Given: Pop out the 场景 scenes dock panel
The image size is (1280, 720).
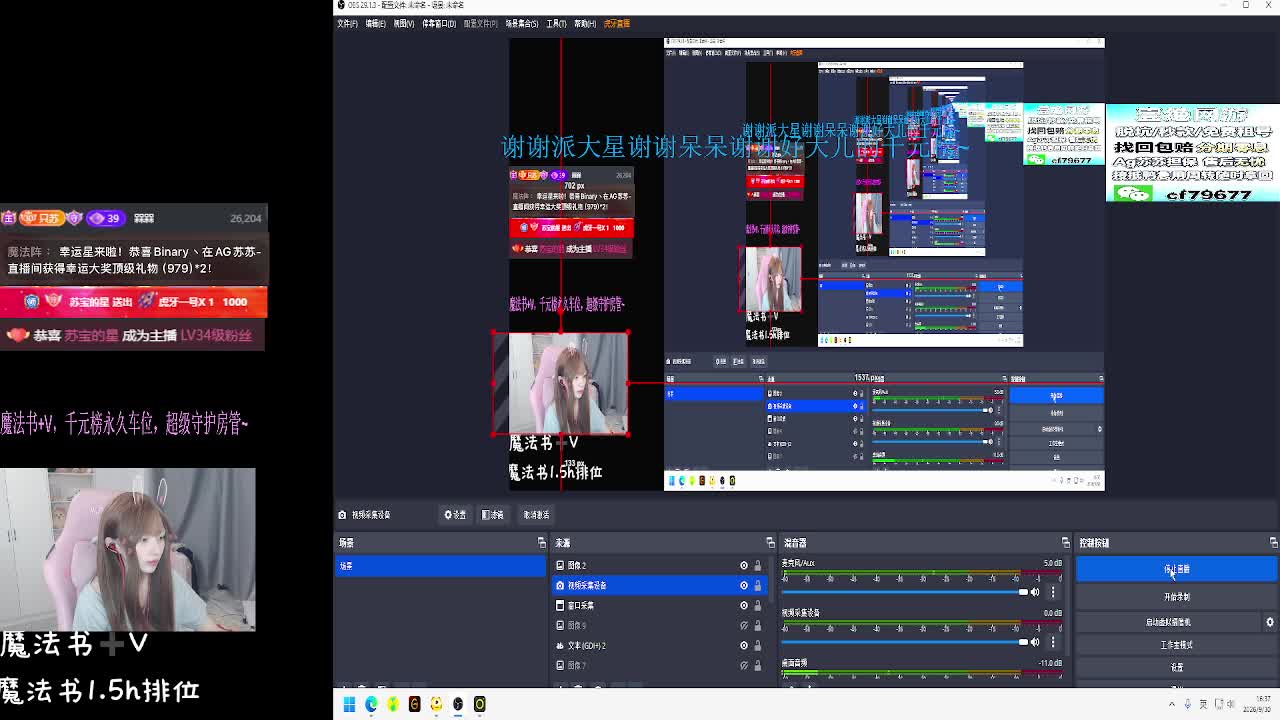Looking at the screenshot, I should [542, 543].
